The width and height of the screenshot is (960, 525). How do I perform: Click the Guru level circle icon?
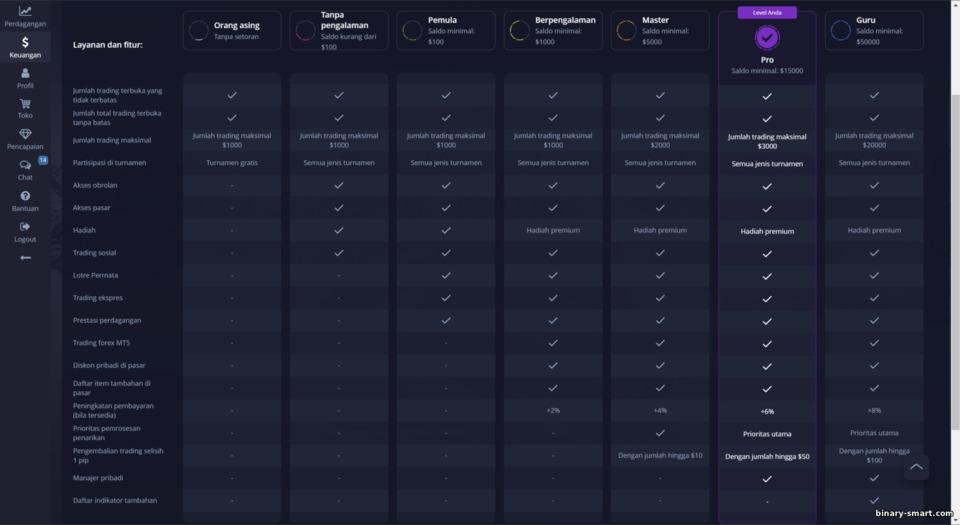pyautogui.click(x=841, y=31)
